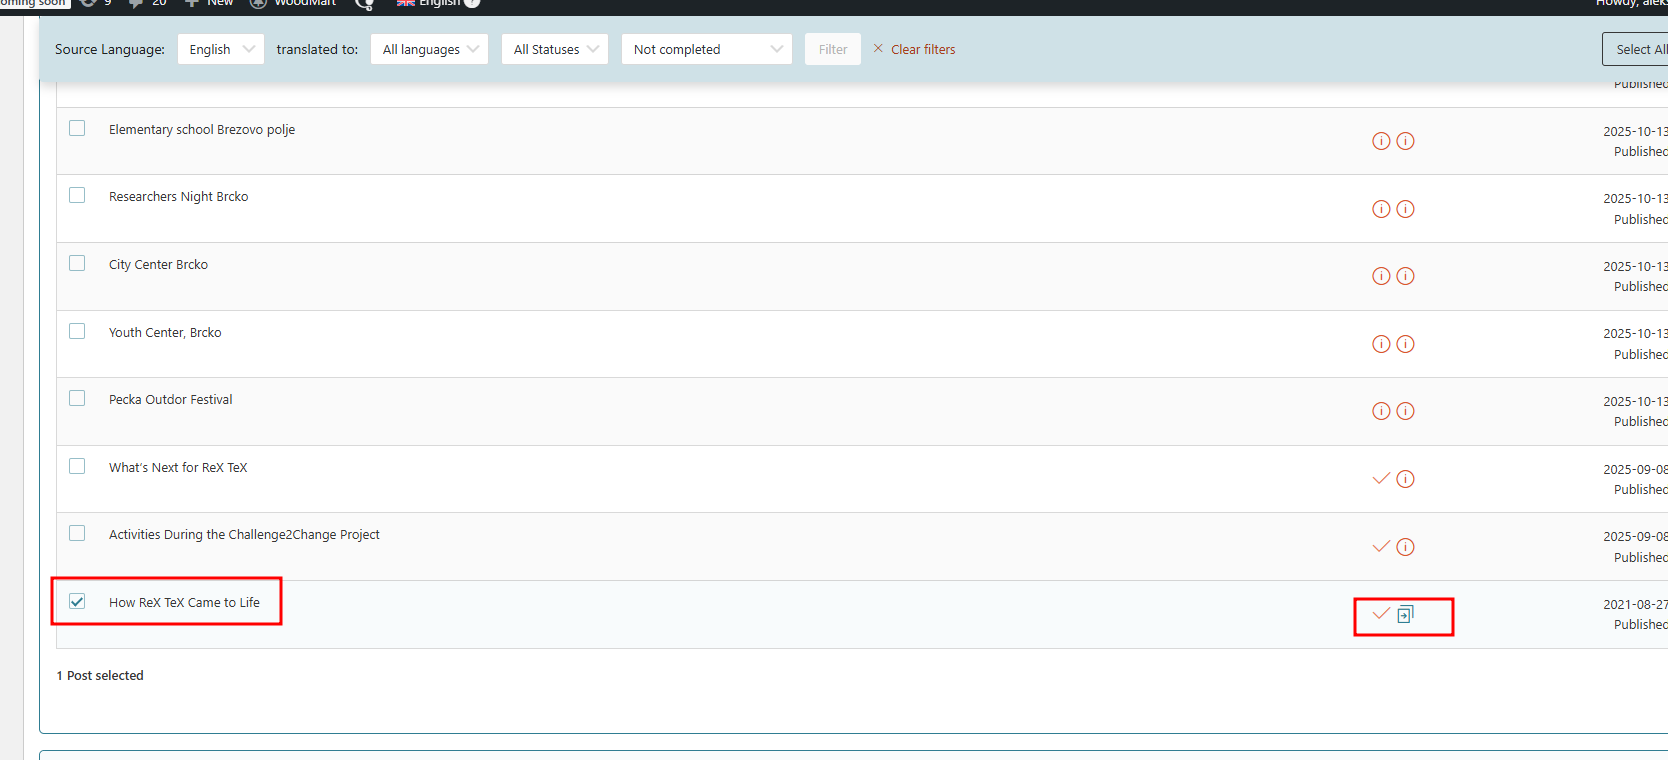Click the title How ReX TeX Came to Life
1668x760 pixels.
(x=184, y=603)
